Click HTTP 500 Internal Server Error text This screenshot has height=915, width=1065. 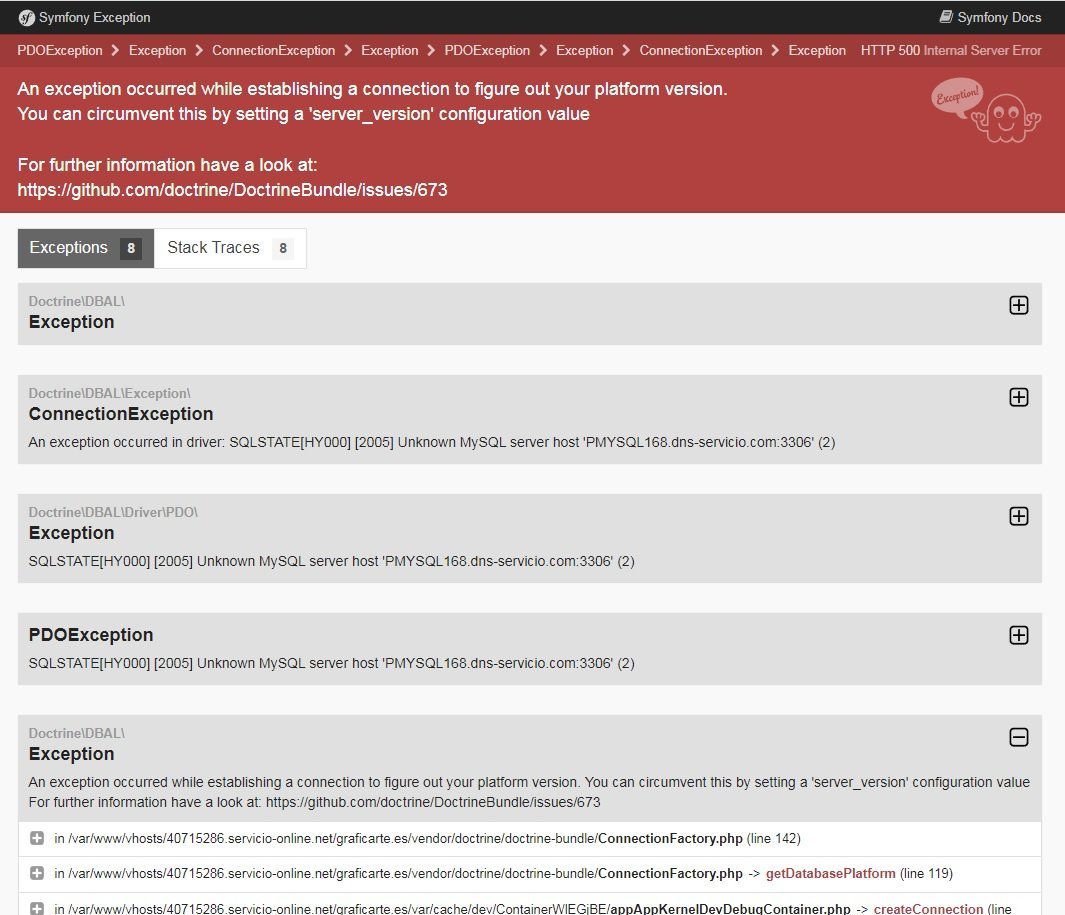point(951,50)
